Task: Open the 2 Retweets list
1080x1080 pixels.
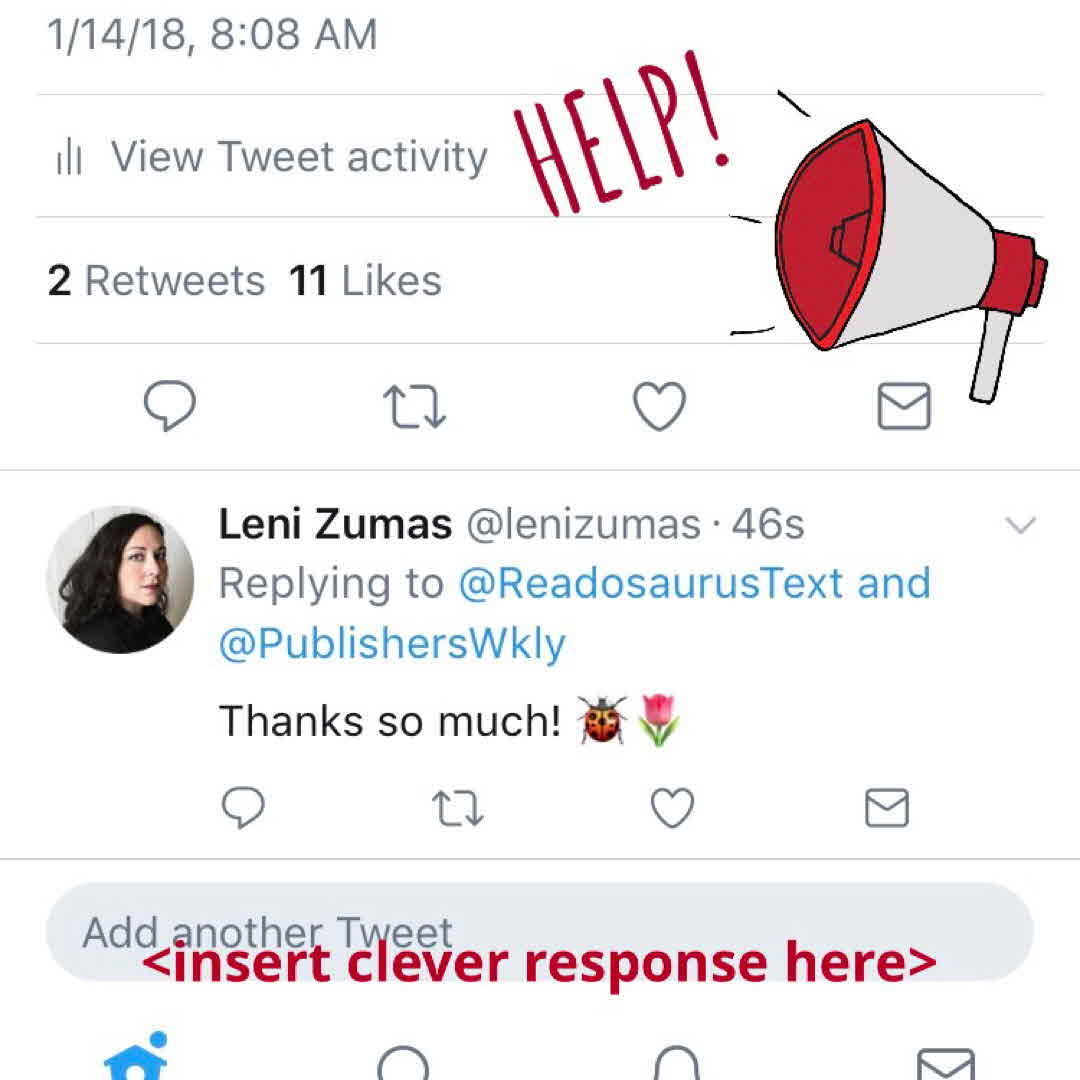Action: pos(156,281)
